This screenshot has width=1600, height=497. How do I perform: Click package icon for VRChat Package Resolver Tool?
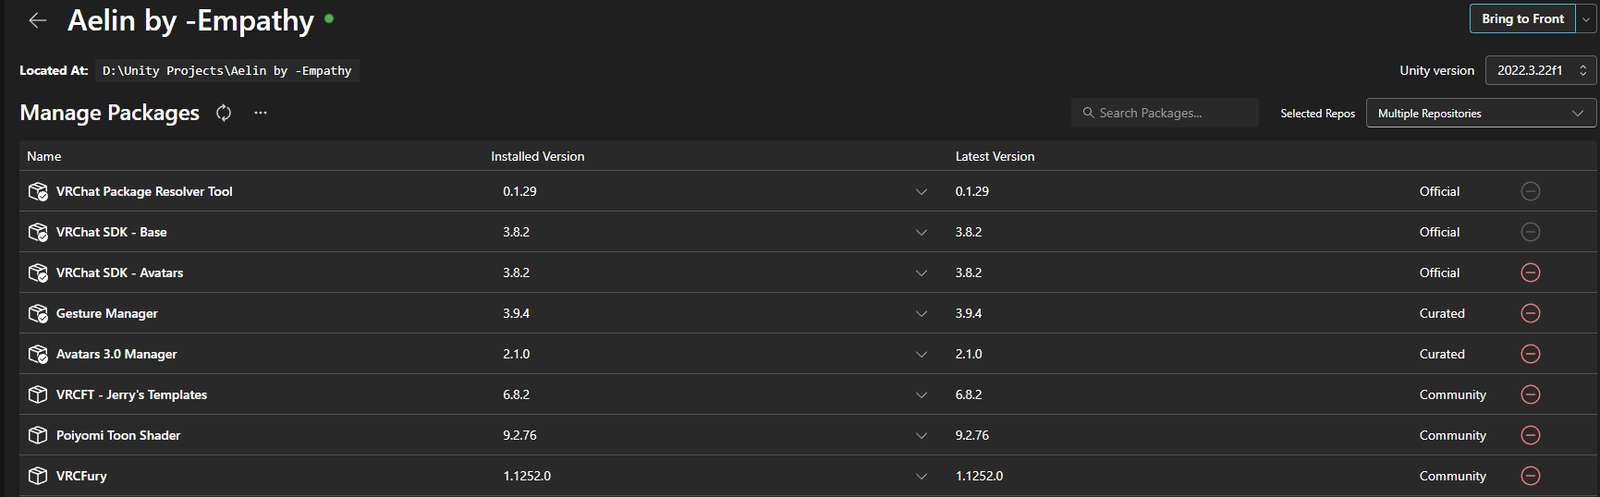point(38,191)
